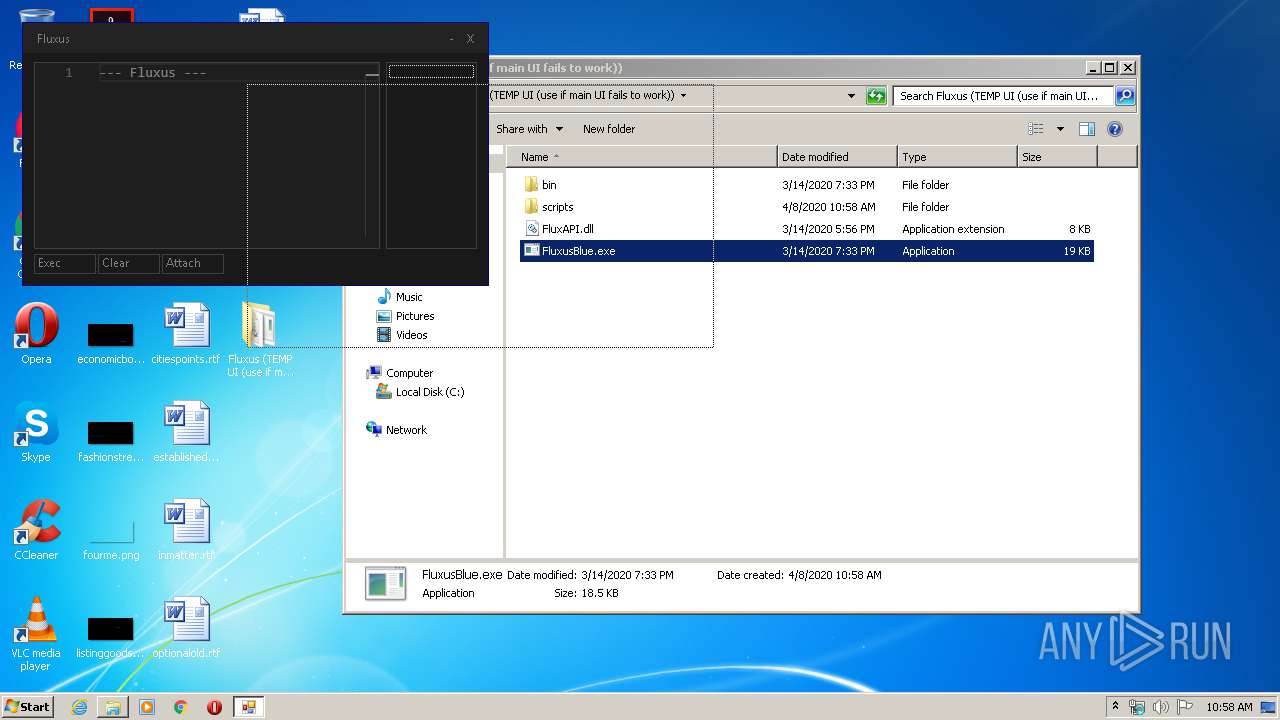
Task: Click the Exec button in Fluxus
Action: tap(65, 263)
